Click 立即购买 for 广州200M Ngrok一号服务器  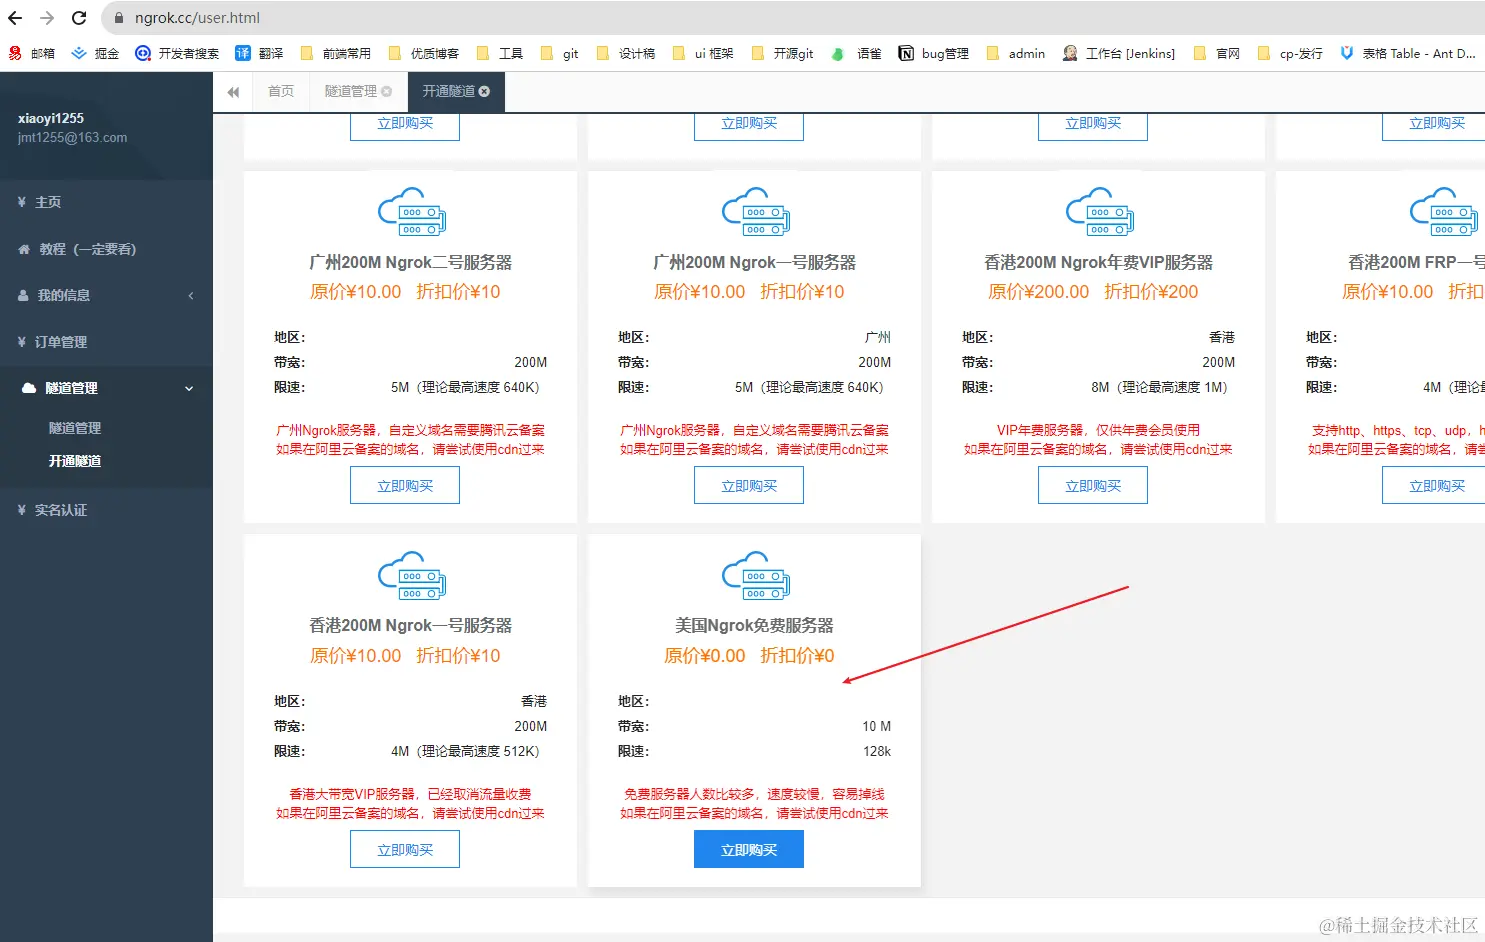(x=749, y=486)
